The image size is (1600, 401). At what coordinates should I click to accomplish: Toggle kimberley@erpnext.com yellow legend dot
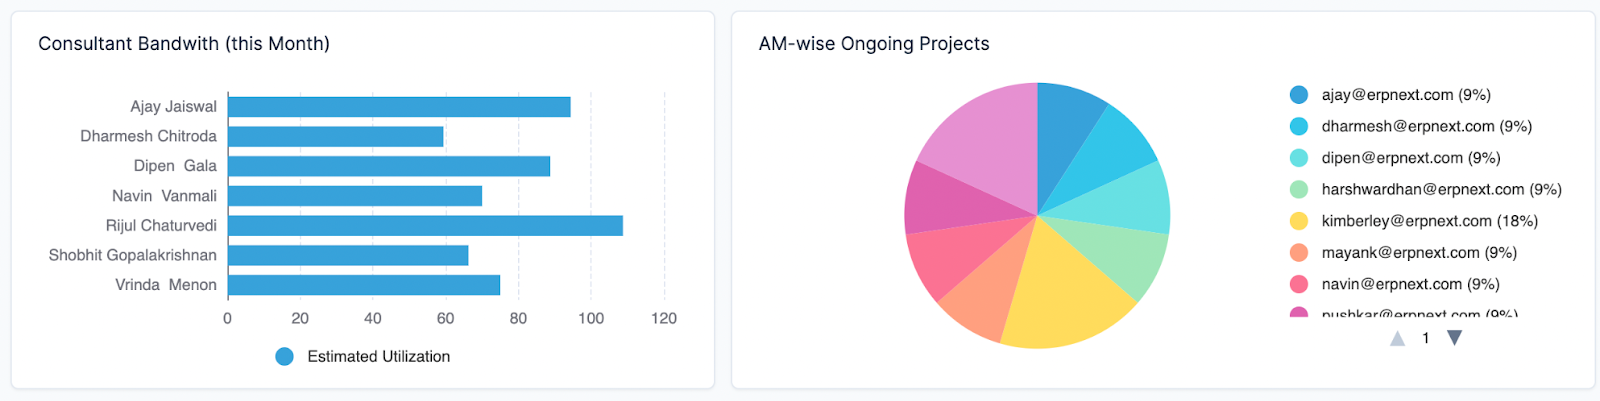1299,221
